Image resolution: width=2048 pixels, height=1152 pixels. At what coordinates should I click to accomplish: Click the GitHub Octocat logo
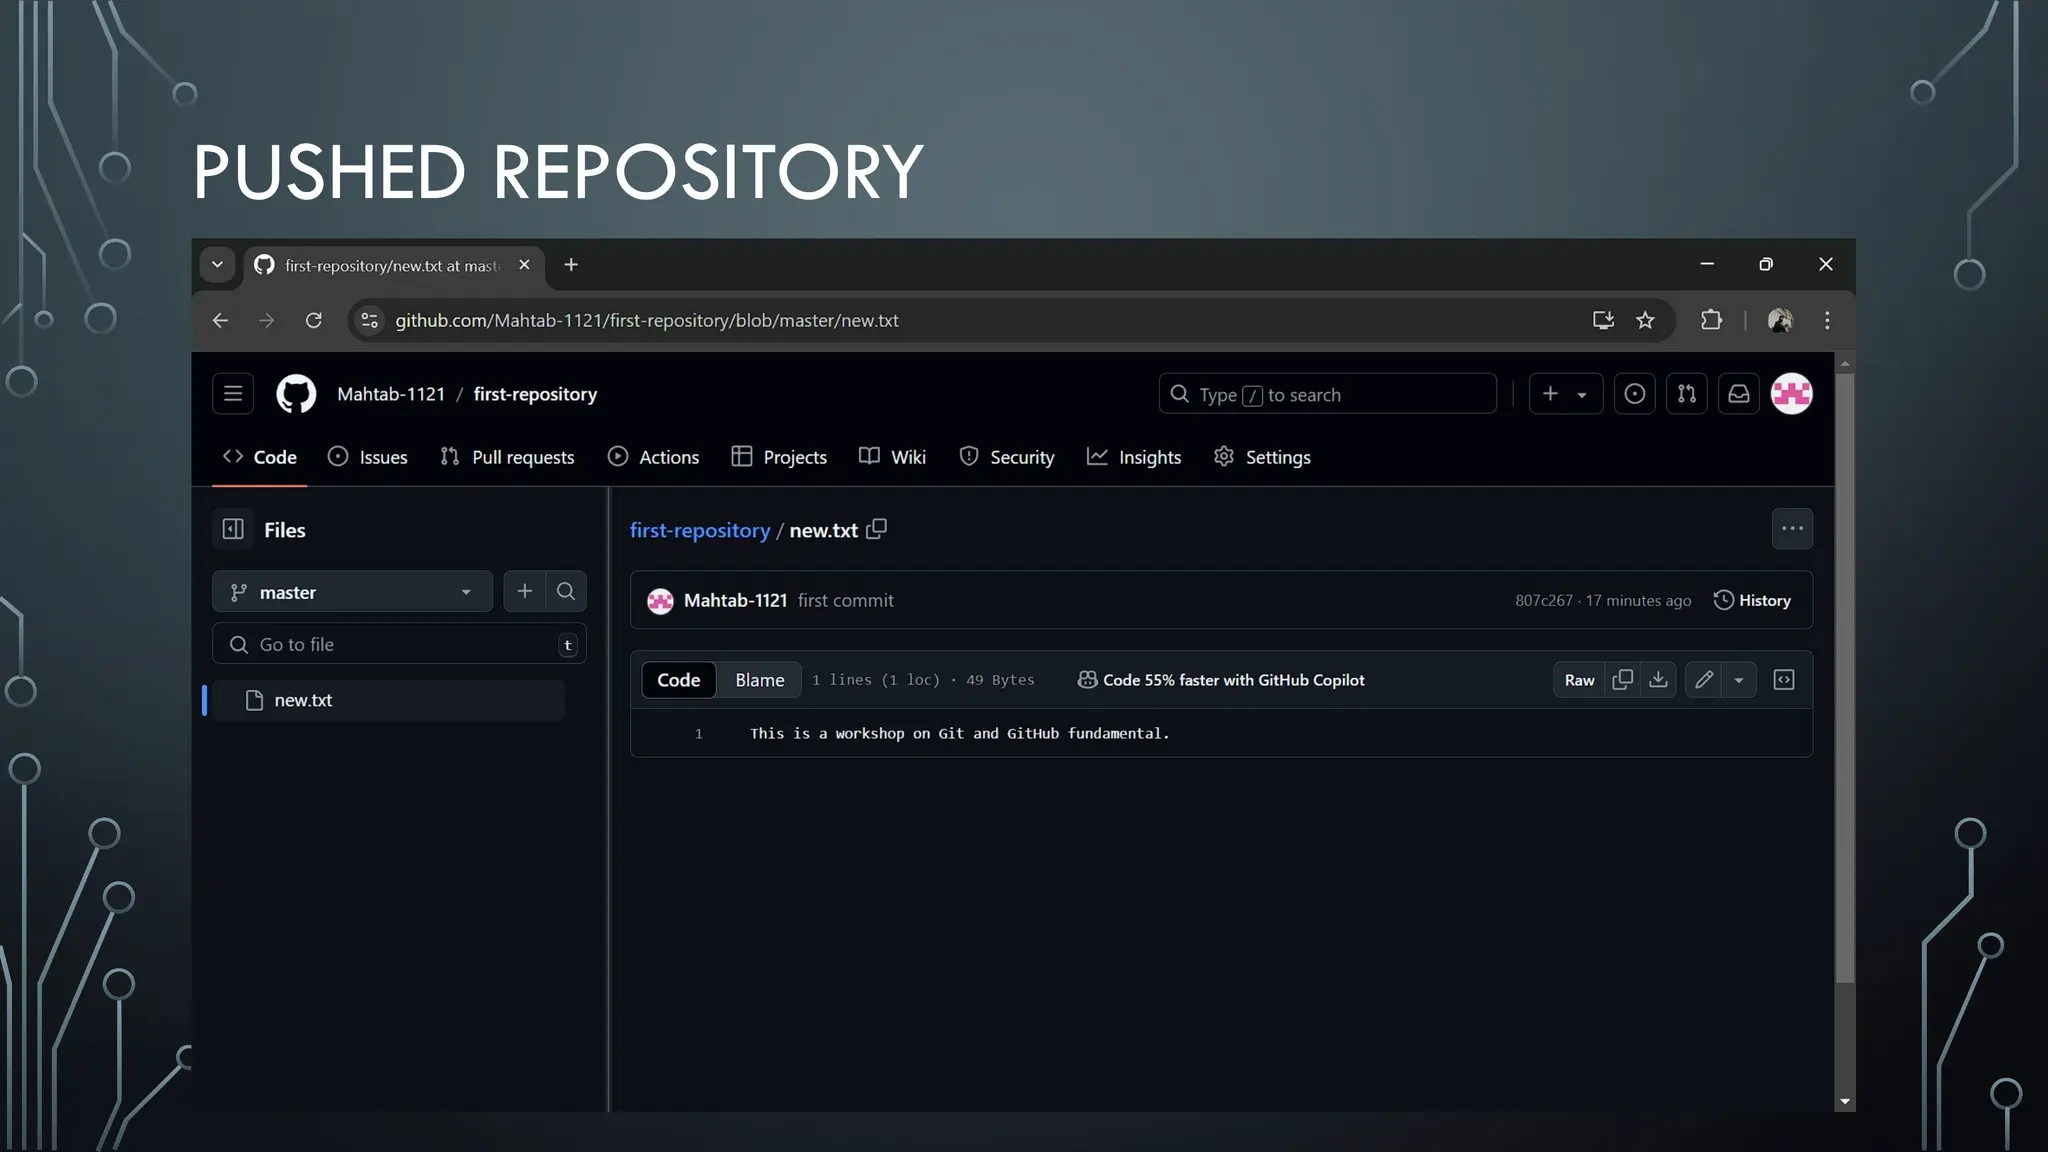[x=296, y=394]
